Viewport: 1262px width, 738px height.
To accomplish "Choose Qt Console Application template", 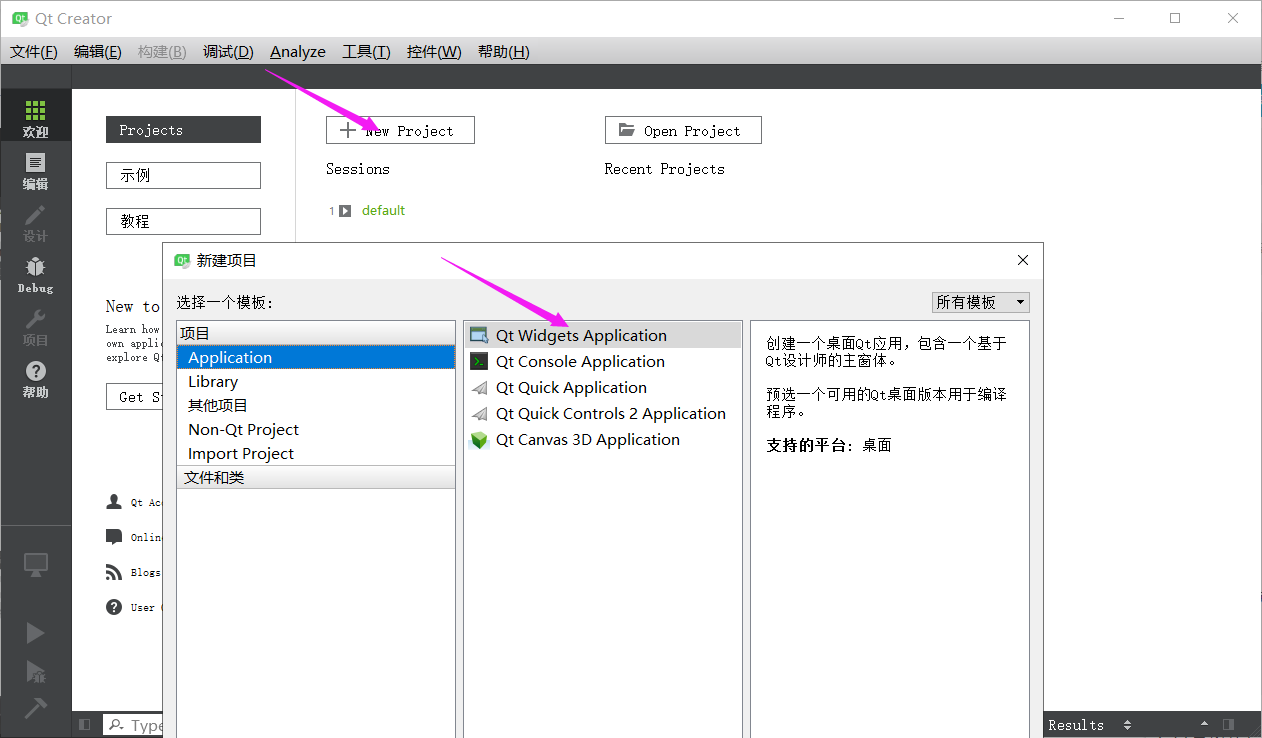I will coord(603,361).
